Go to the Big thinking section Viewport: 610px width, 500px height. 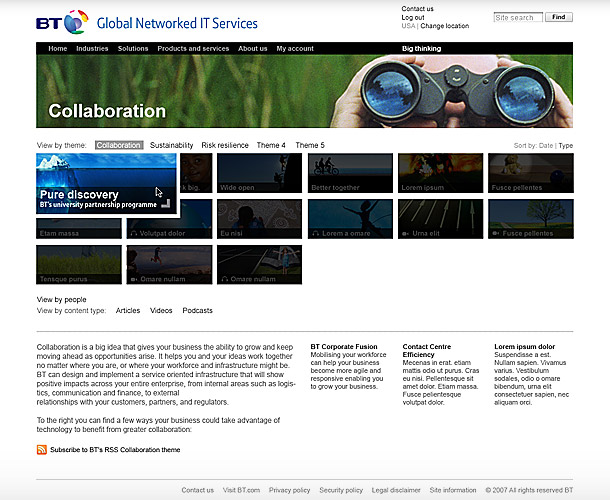421,49
